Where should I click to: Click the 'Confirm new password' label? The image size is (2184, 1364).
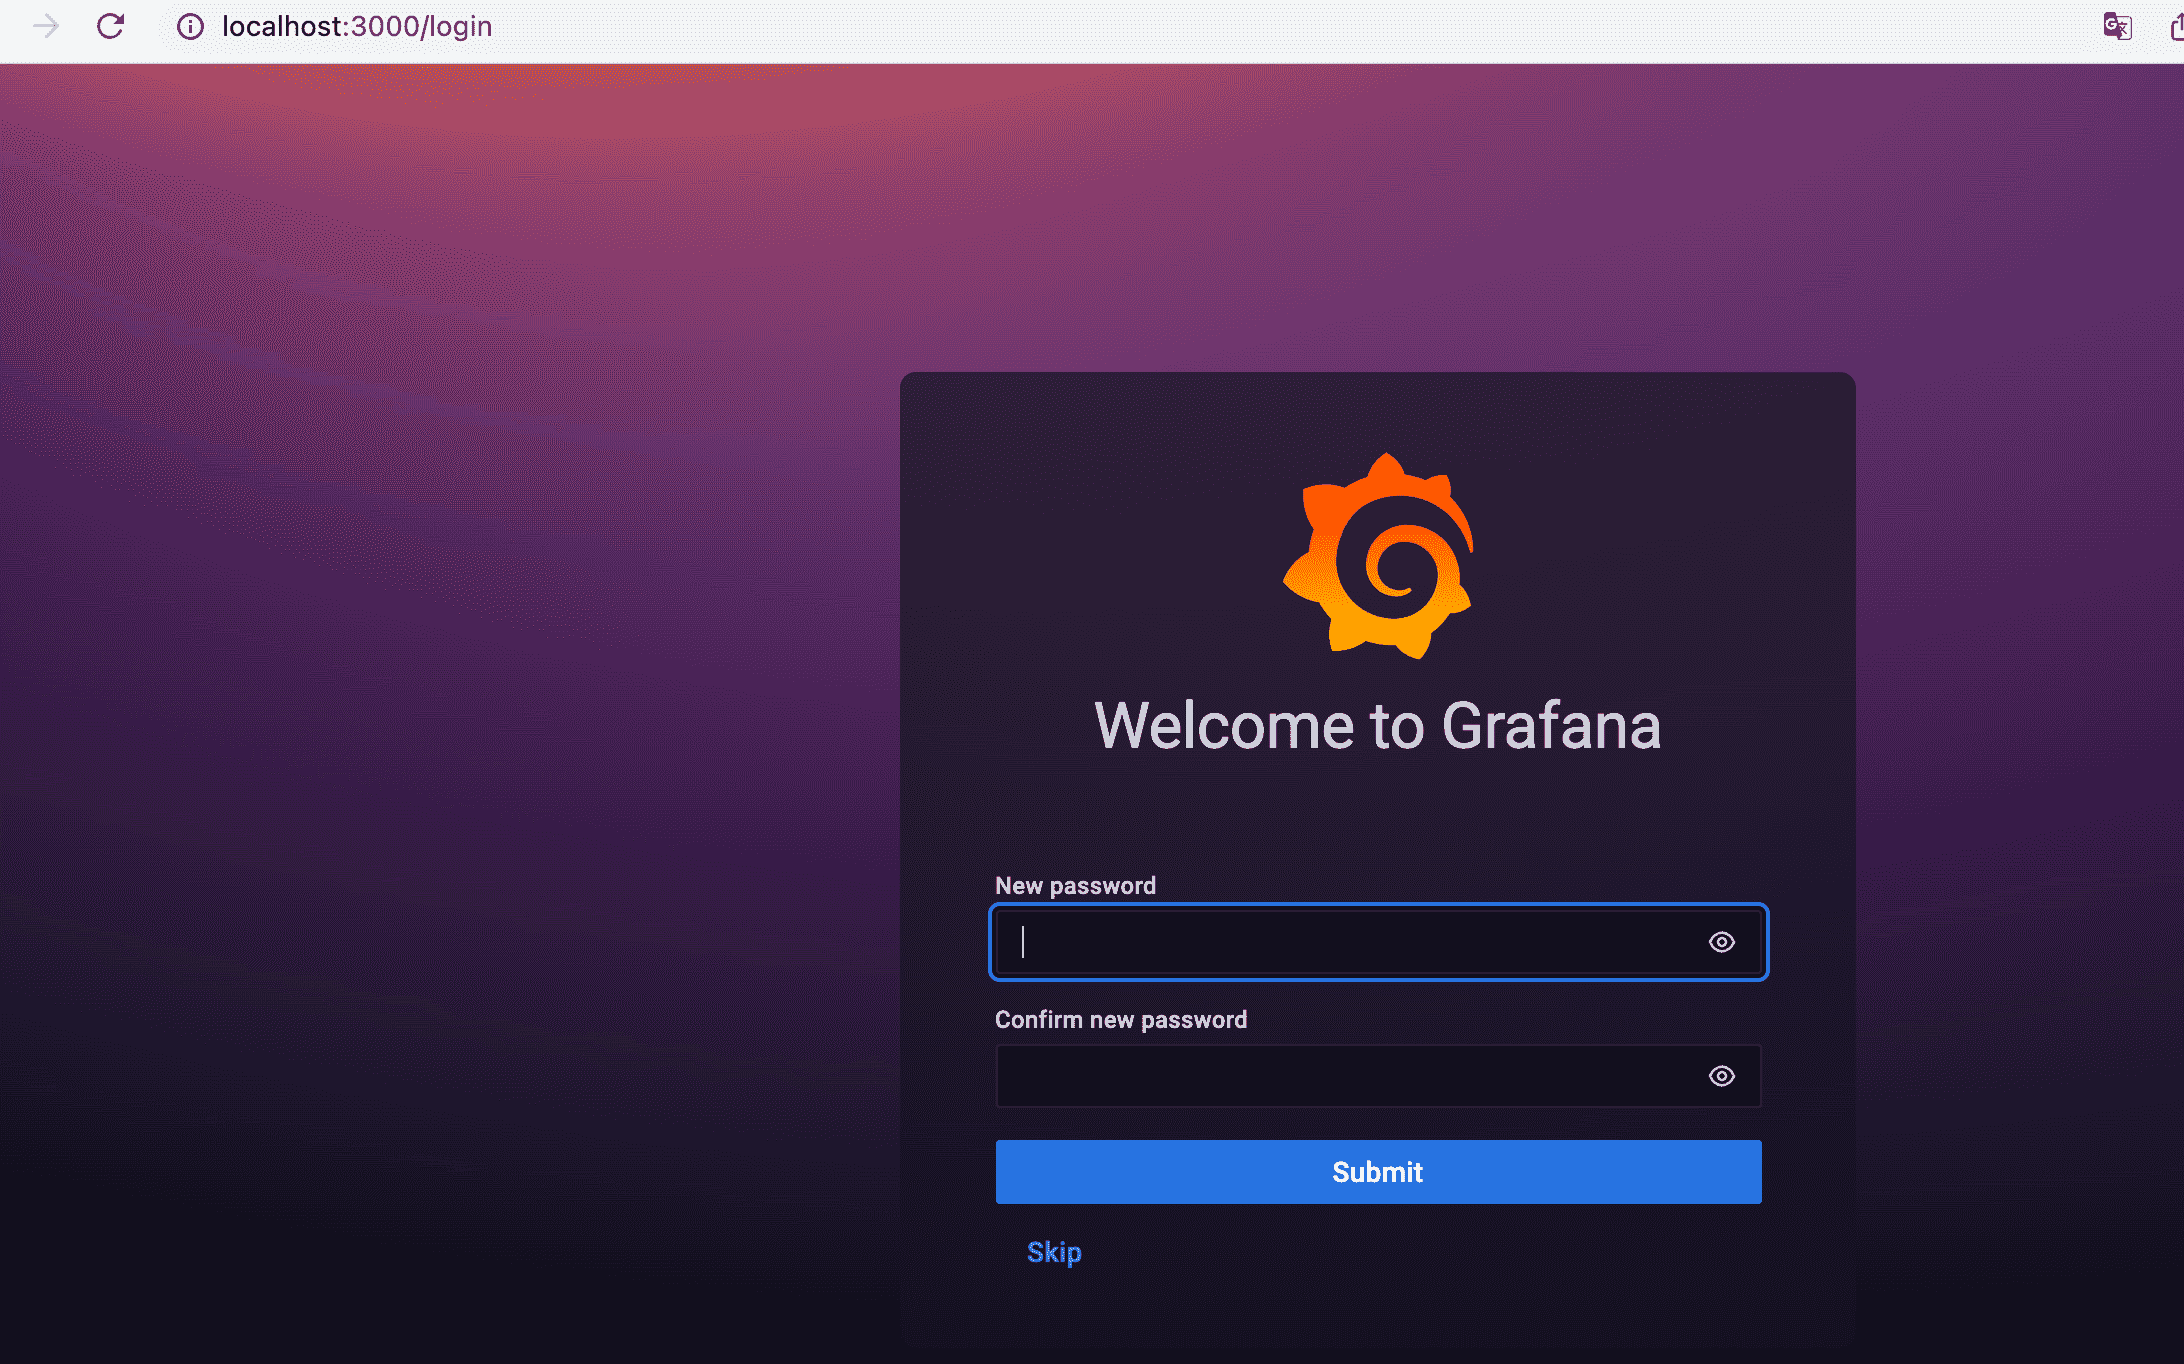pyautogui.click(x=1120, y=1019)
